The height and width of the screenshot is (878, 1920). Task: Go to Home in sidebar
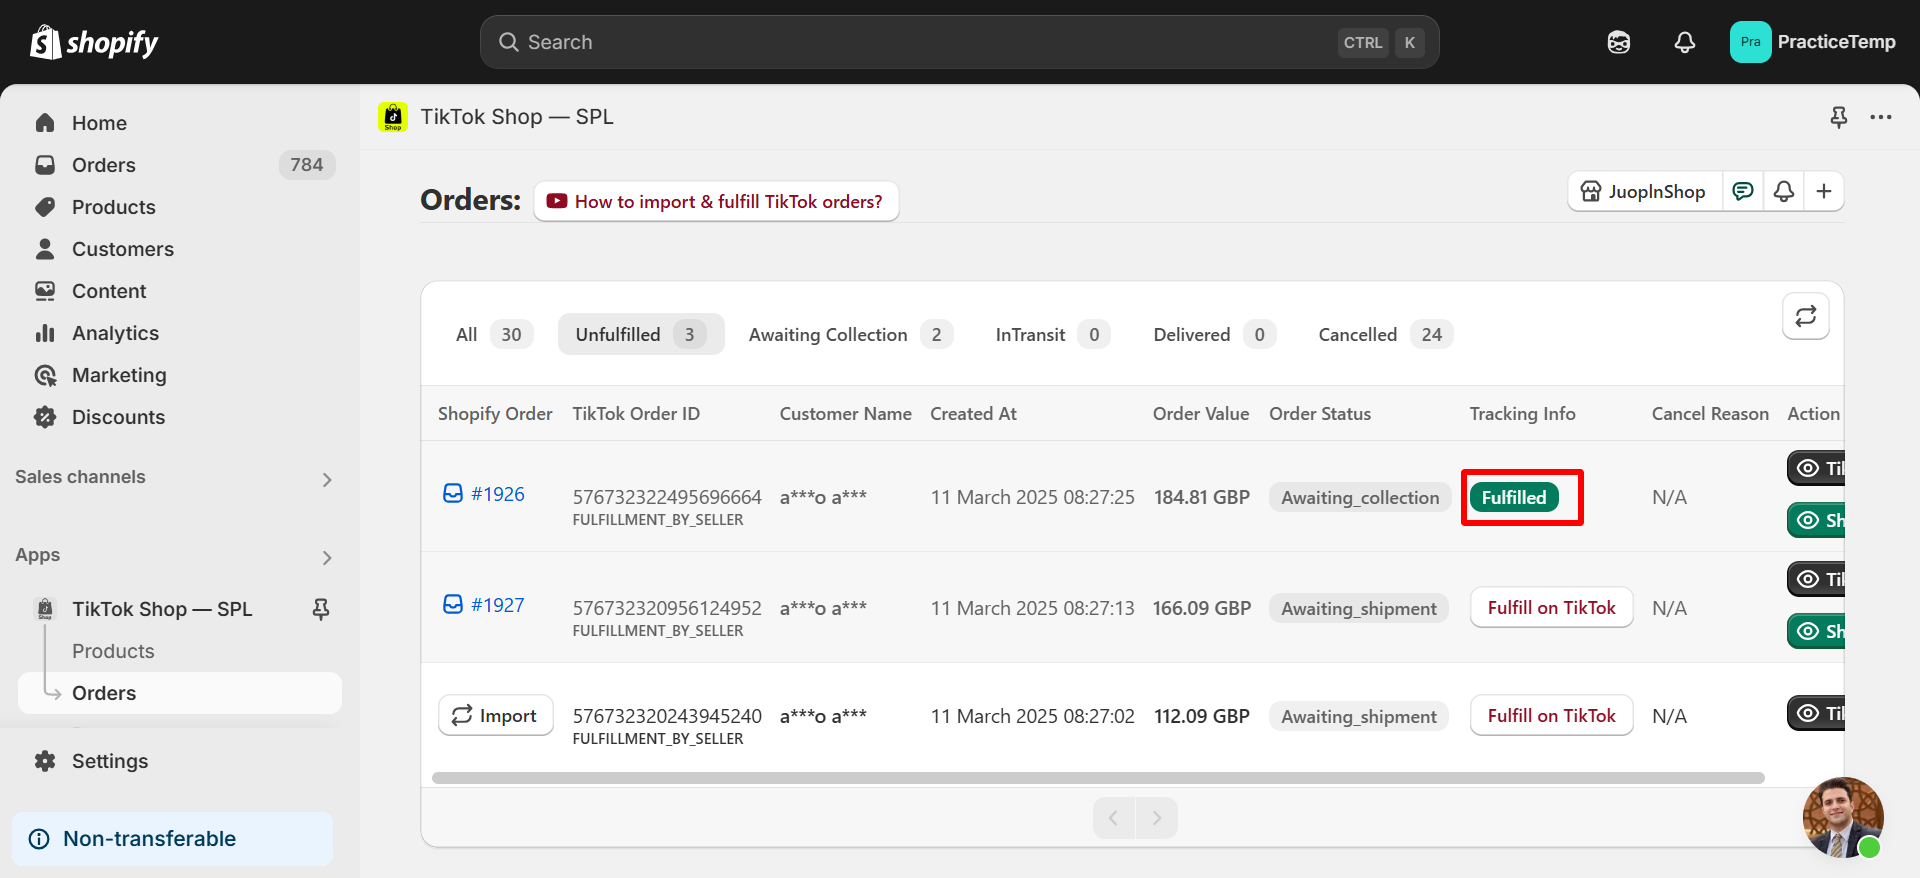(99, 123)
